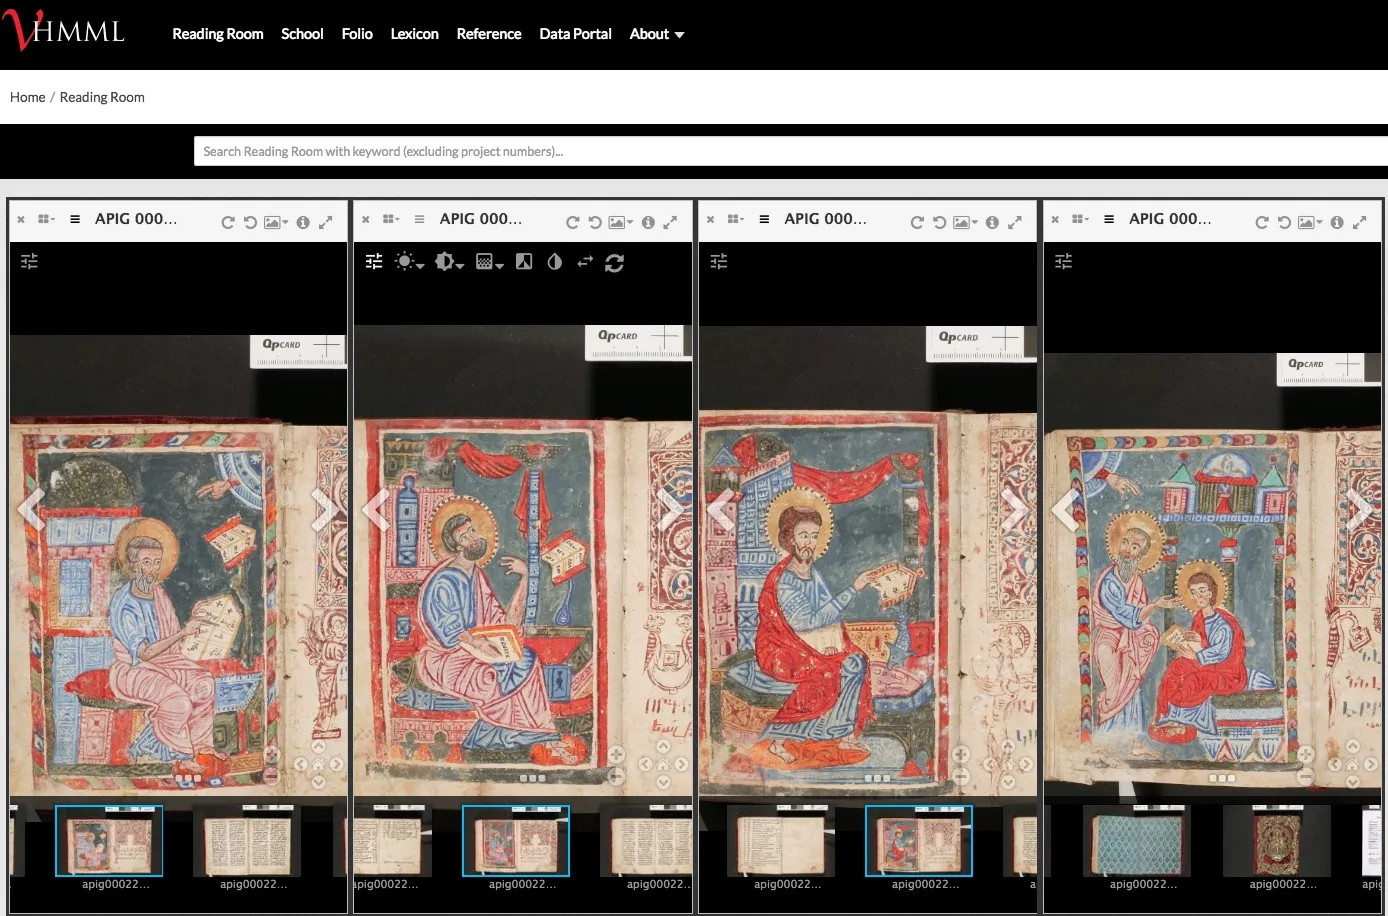Hide image manipulation tools in the second panel

click(374, 261)
